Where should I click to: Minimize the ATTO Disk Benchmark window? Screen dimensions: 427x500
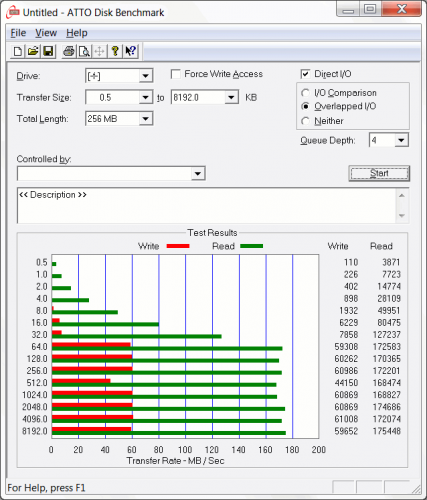(348, 10)
